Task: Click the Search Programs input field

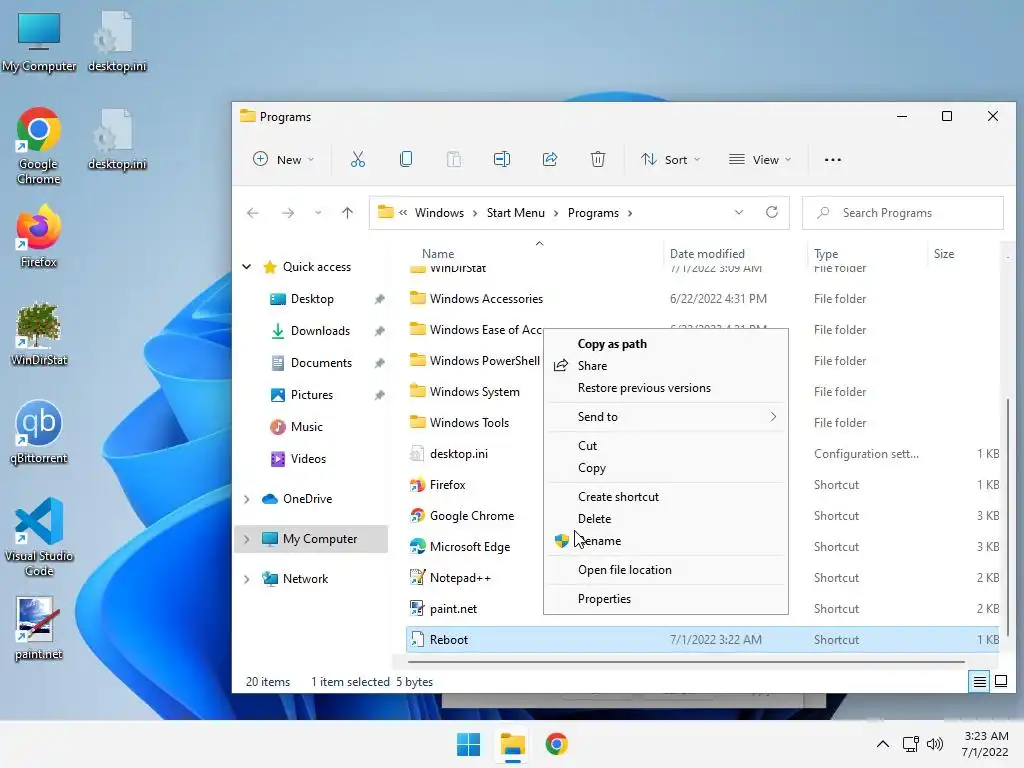Action: point(903,213)
